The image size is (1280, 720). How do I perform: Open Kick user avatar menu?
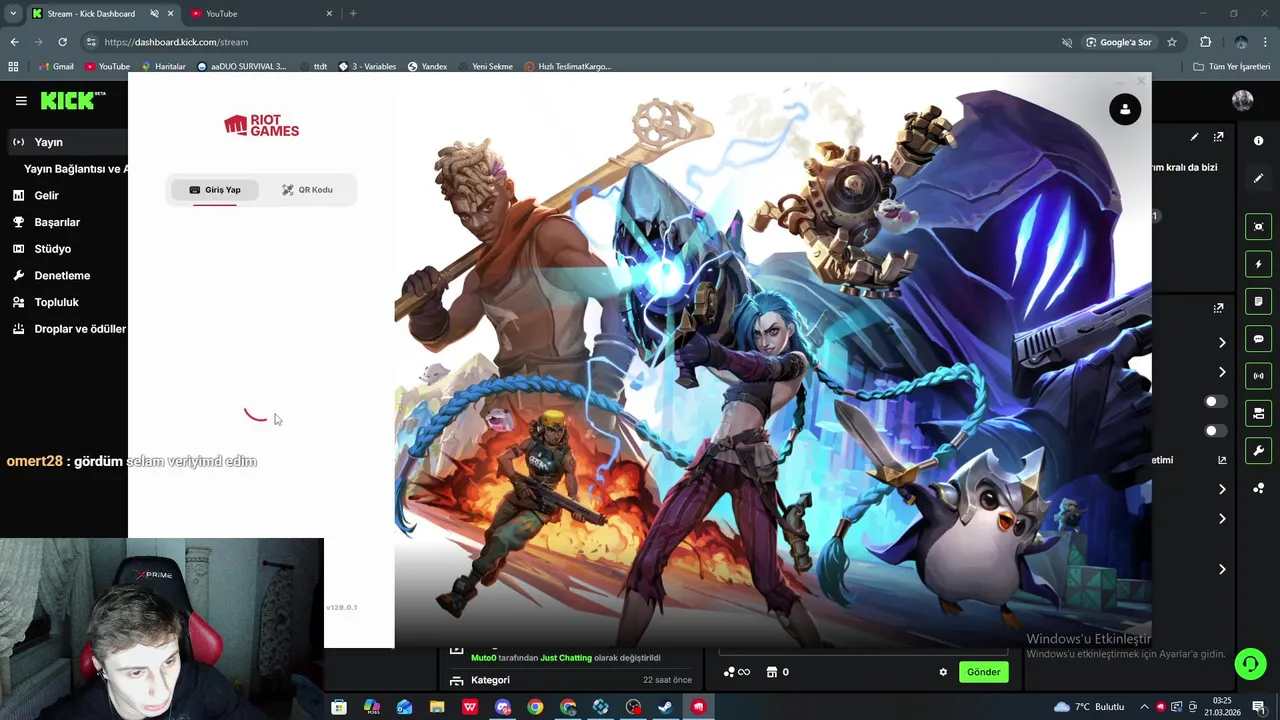coord(1243,100)
